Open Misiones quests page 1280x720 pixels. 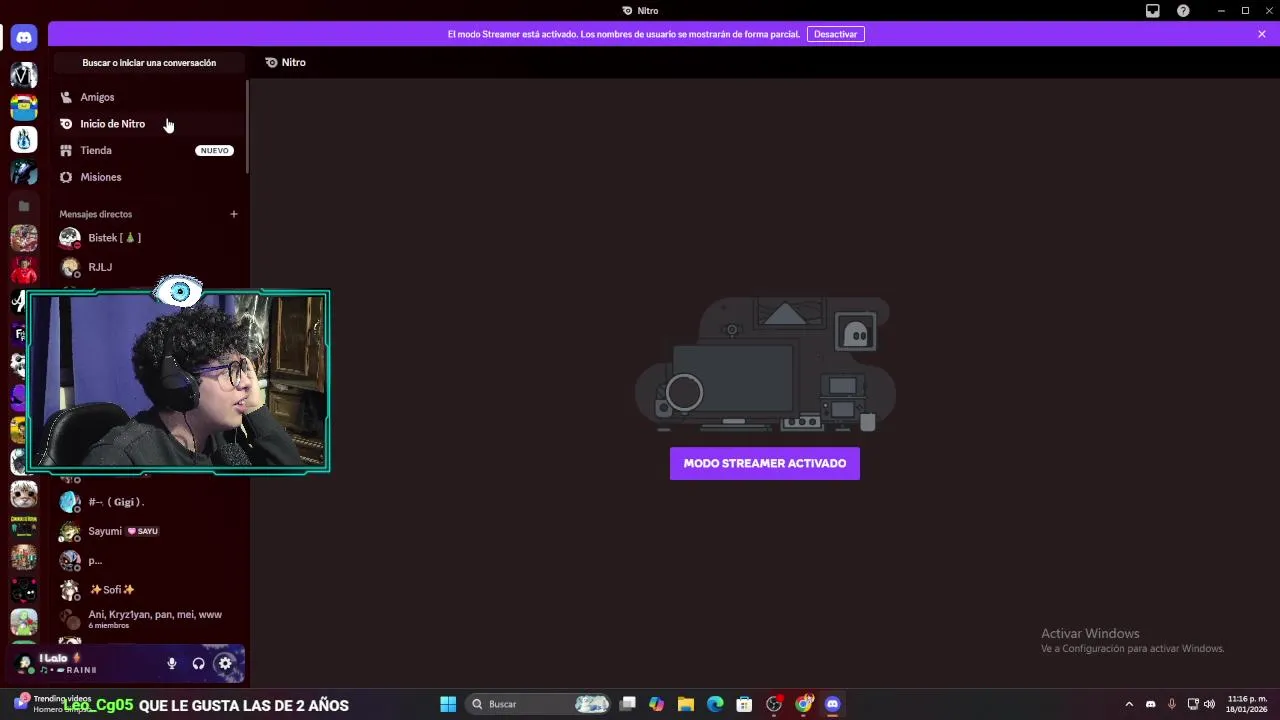tap(150, 177)
